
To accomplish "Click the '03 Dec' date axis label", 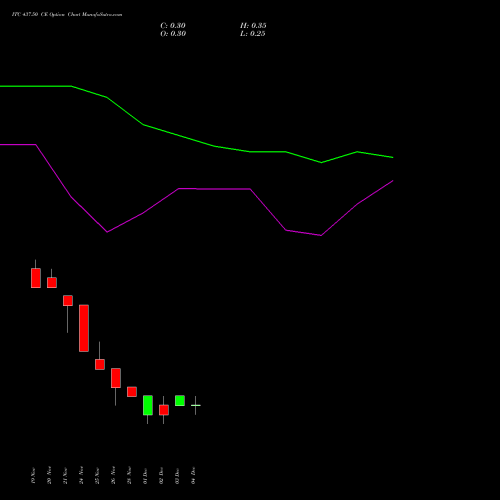I will click(x=177, y=475).
